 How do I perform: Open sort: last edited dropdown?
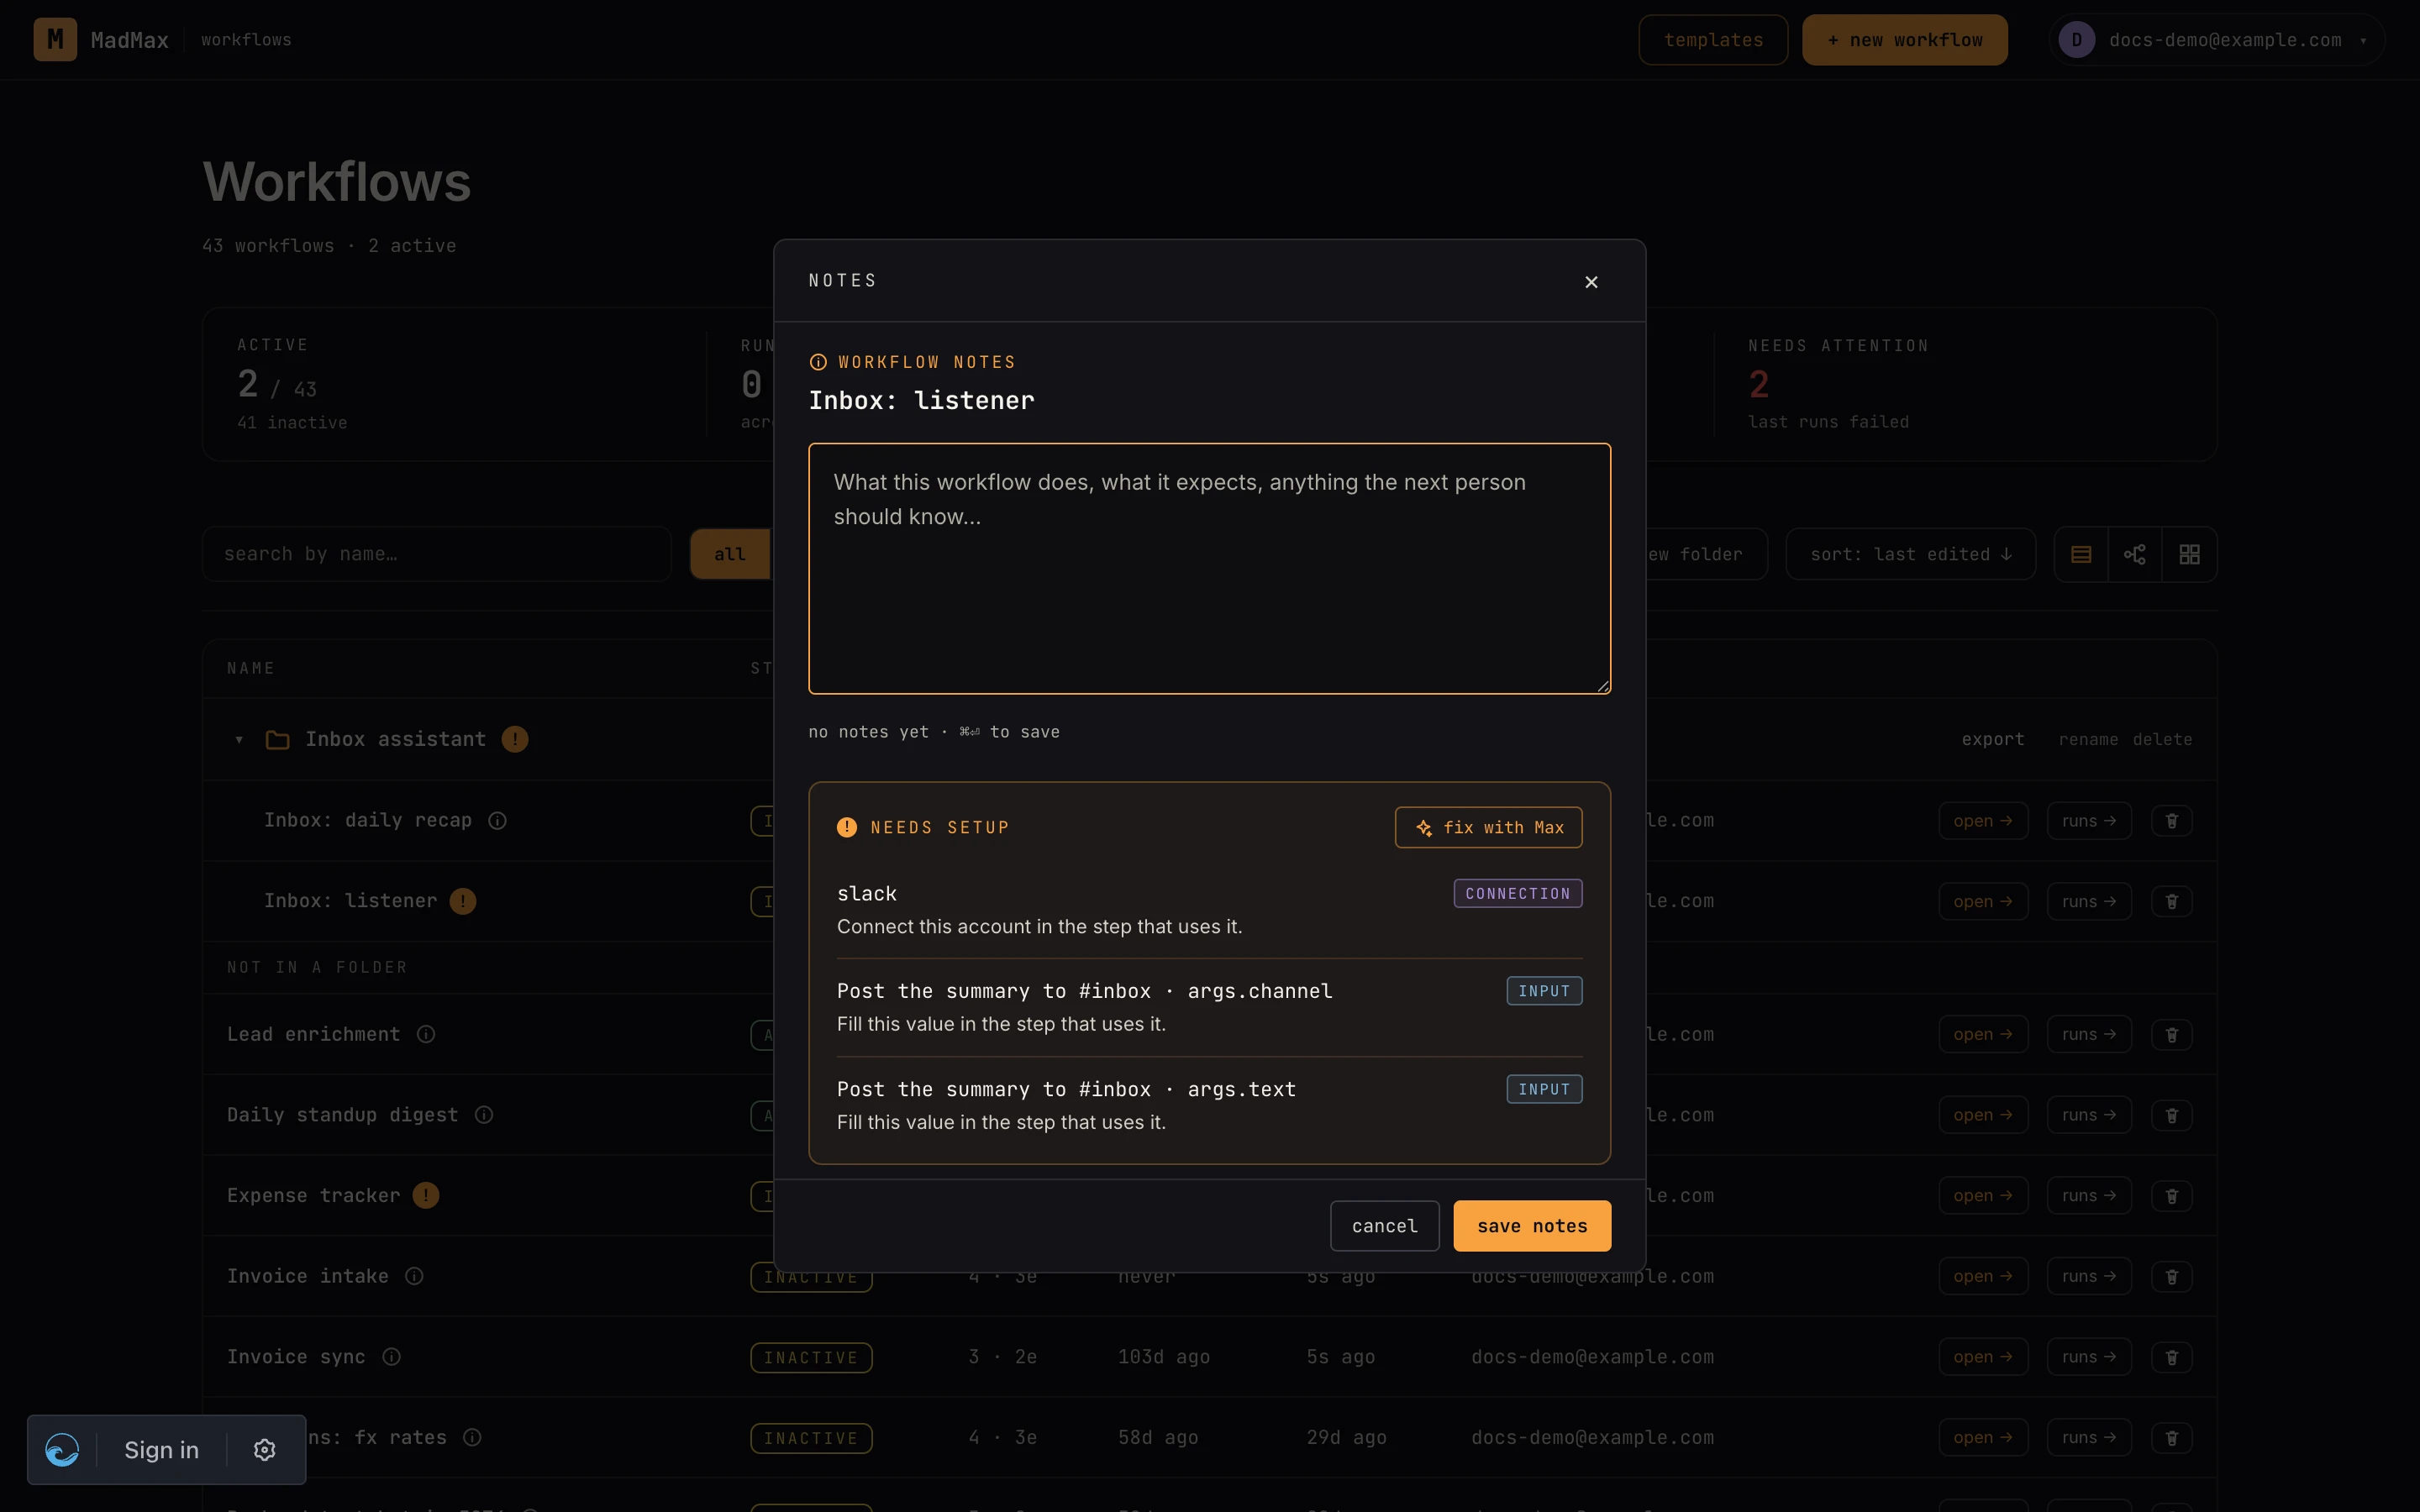pyautogui.click(x=1910, y=554)
